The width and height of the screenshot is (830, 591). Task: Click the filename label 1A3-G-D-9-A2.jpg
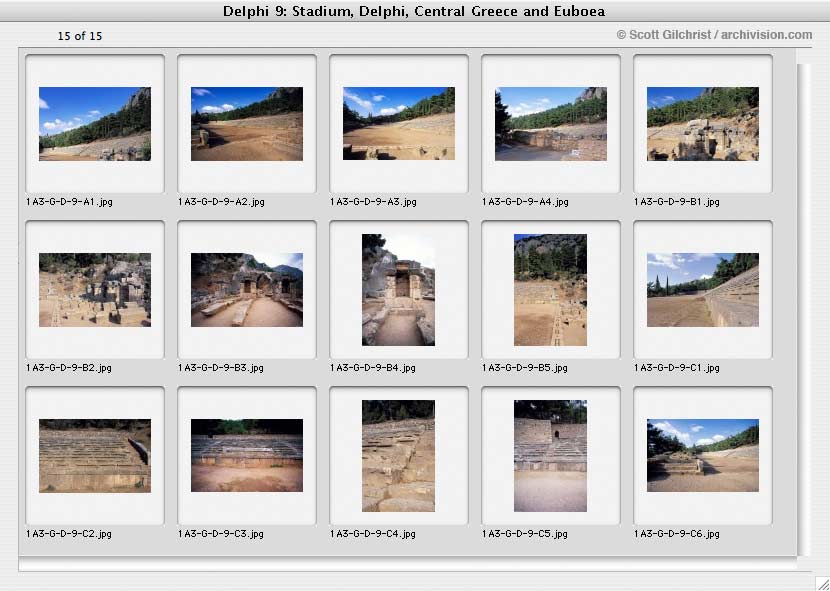click(x=221, y=202)
